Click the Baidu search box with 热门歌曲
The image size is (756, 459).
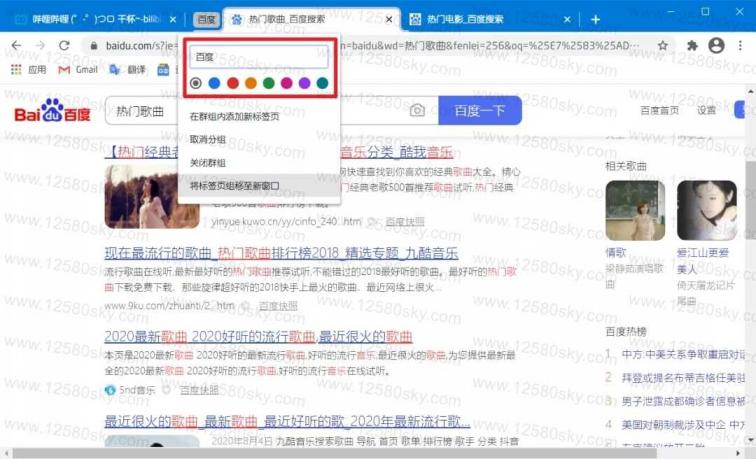[270, 110]
